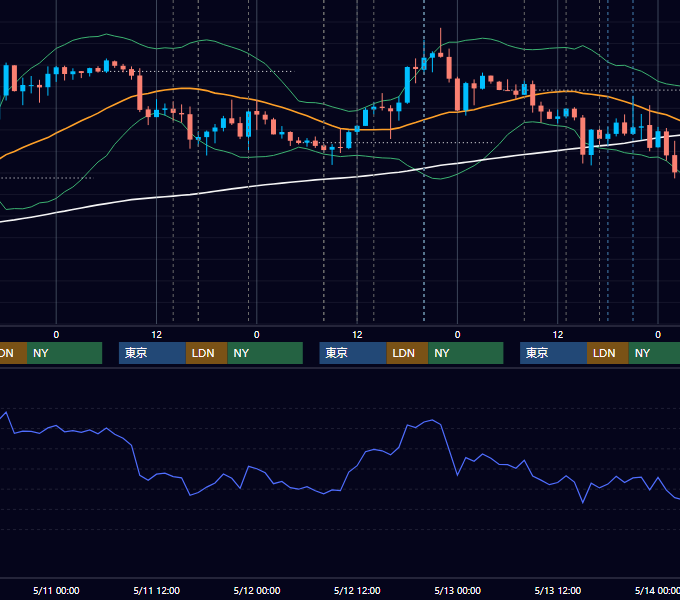Click the hour label 0 above 5/13 00:00

coord(457,335)
